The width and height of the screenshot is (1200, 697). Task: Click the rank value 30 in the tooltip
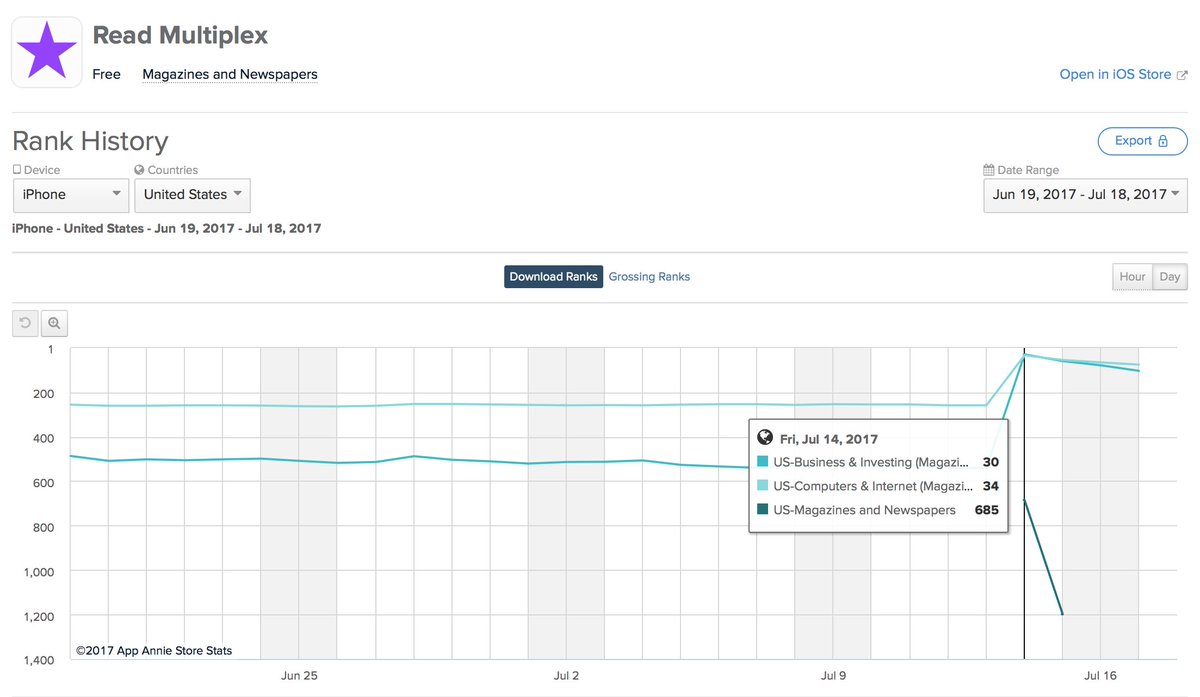click(991, 462)
